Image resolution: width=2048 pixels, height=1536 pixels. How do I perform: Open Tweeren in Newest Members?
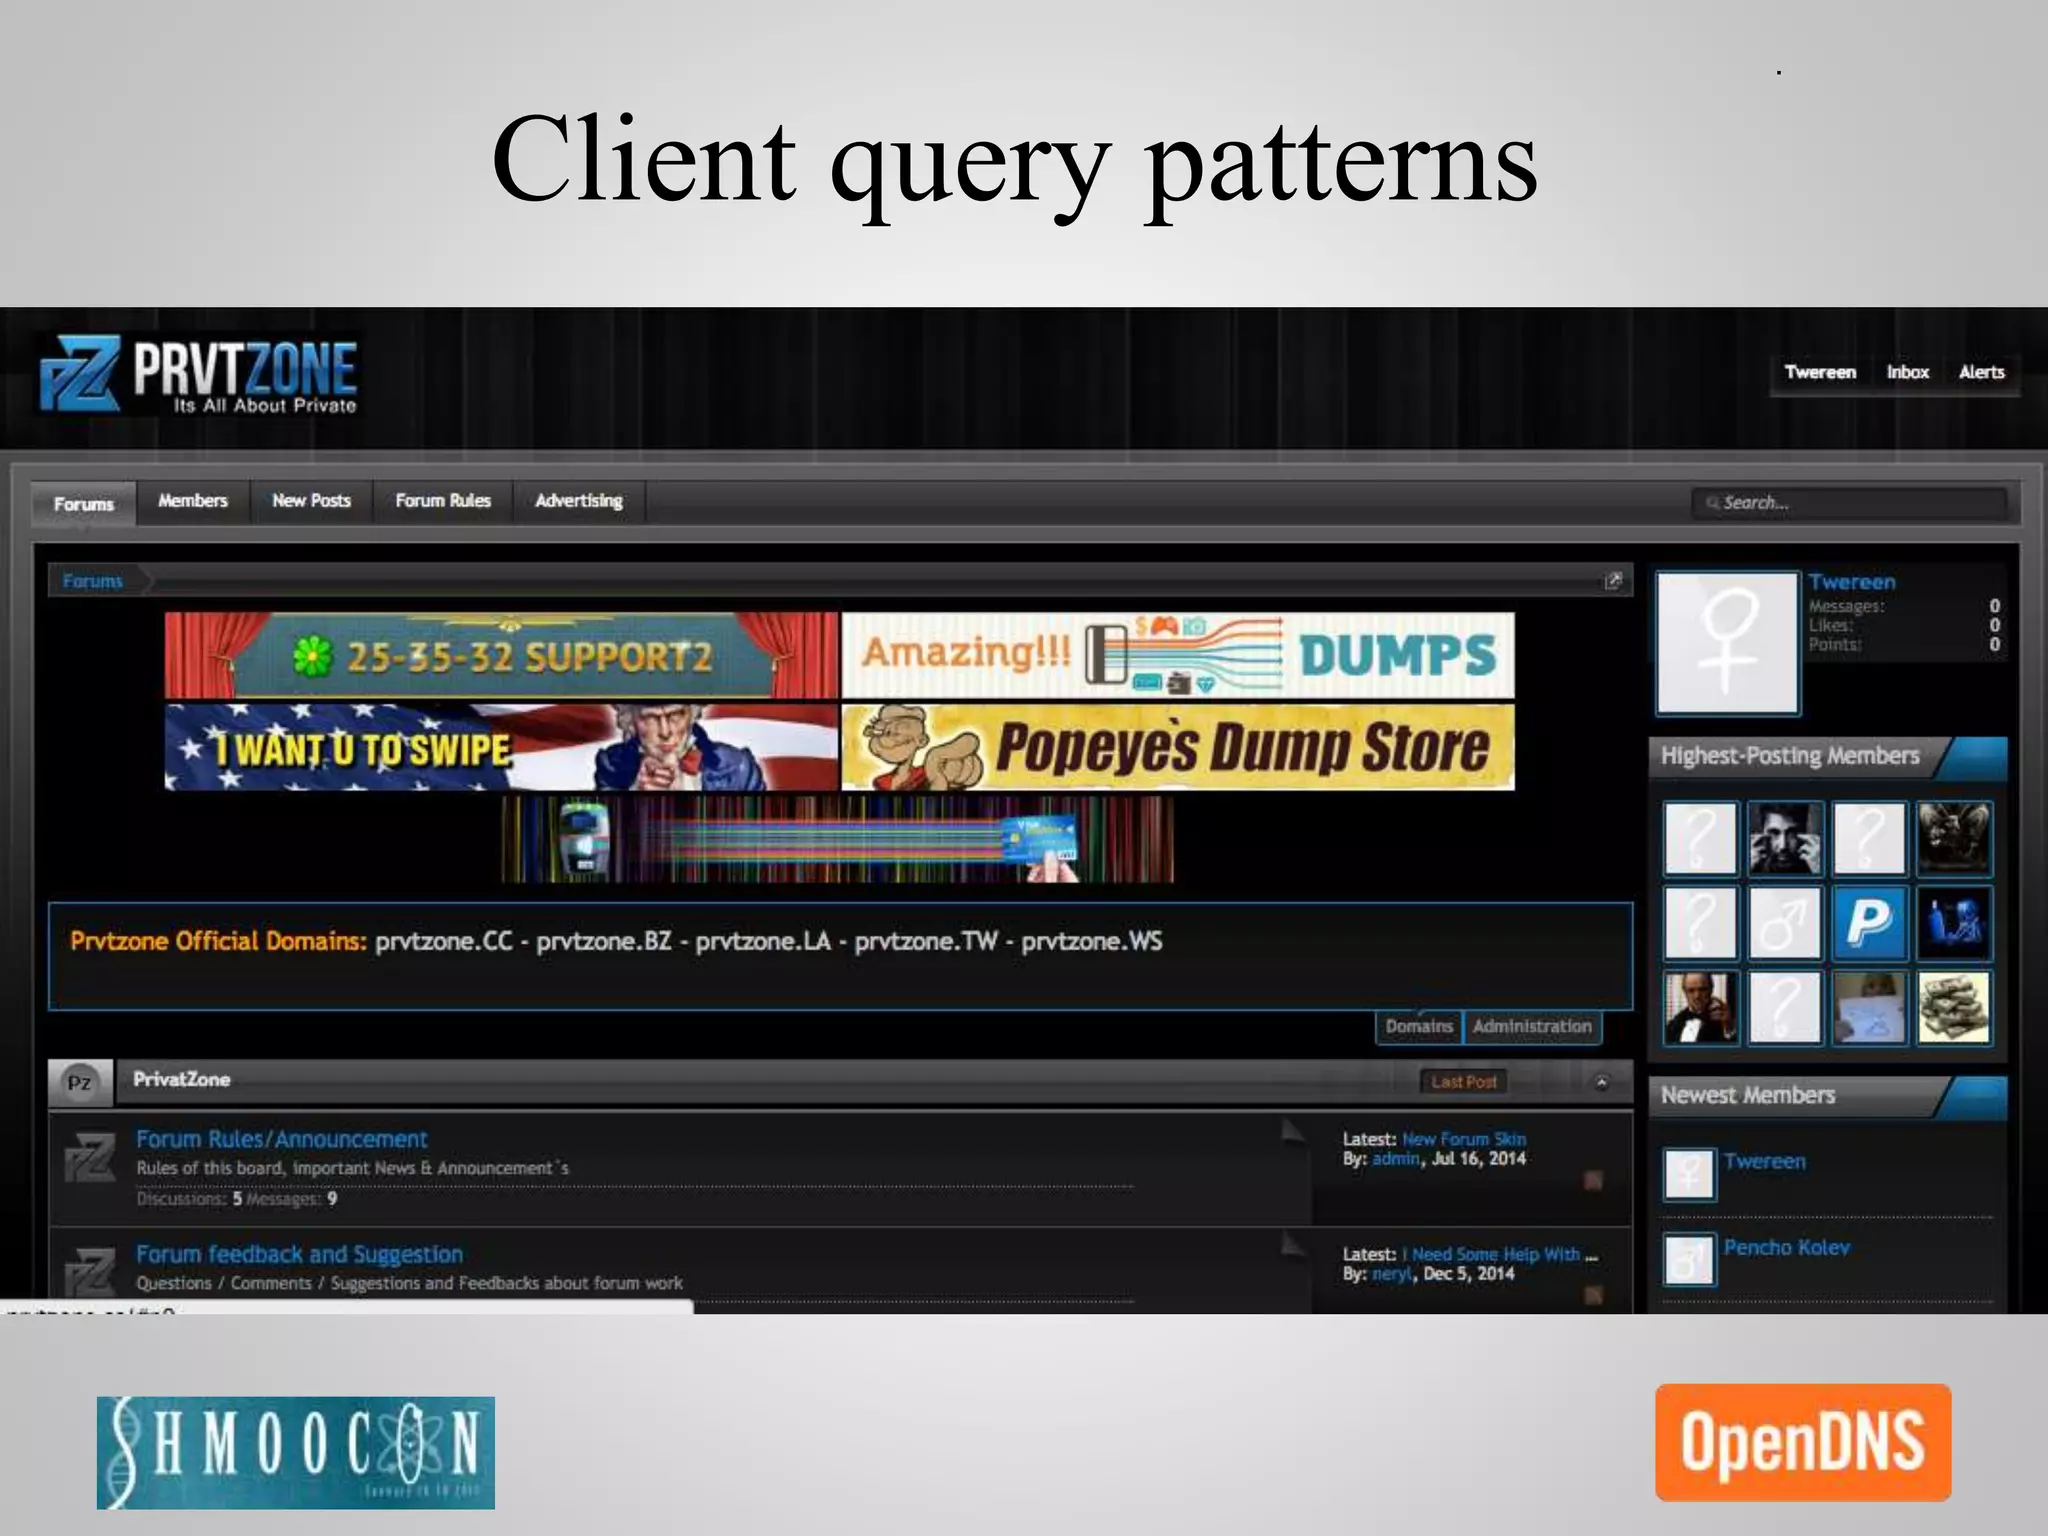click(x=1765, y=1162)
